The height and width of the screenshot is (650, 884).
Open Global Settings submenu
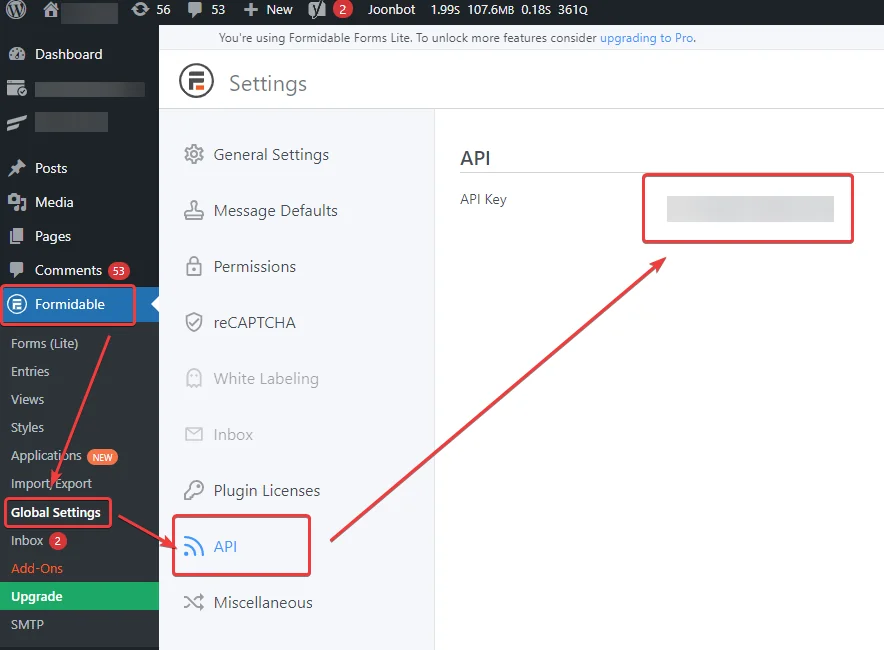56,512
